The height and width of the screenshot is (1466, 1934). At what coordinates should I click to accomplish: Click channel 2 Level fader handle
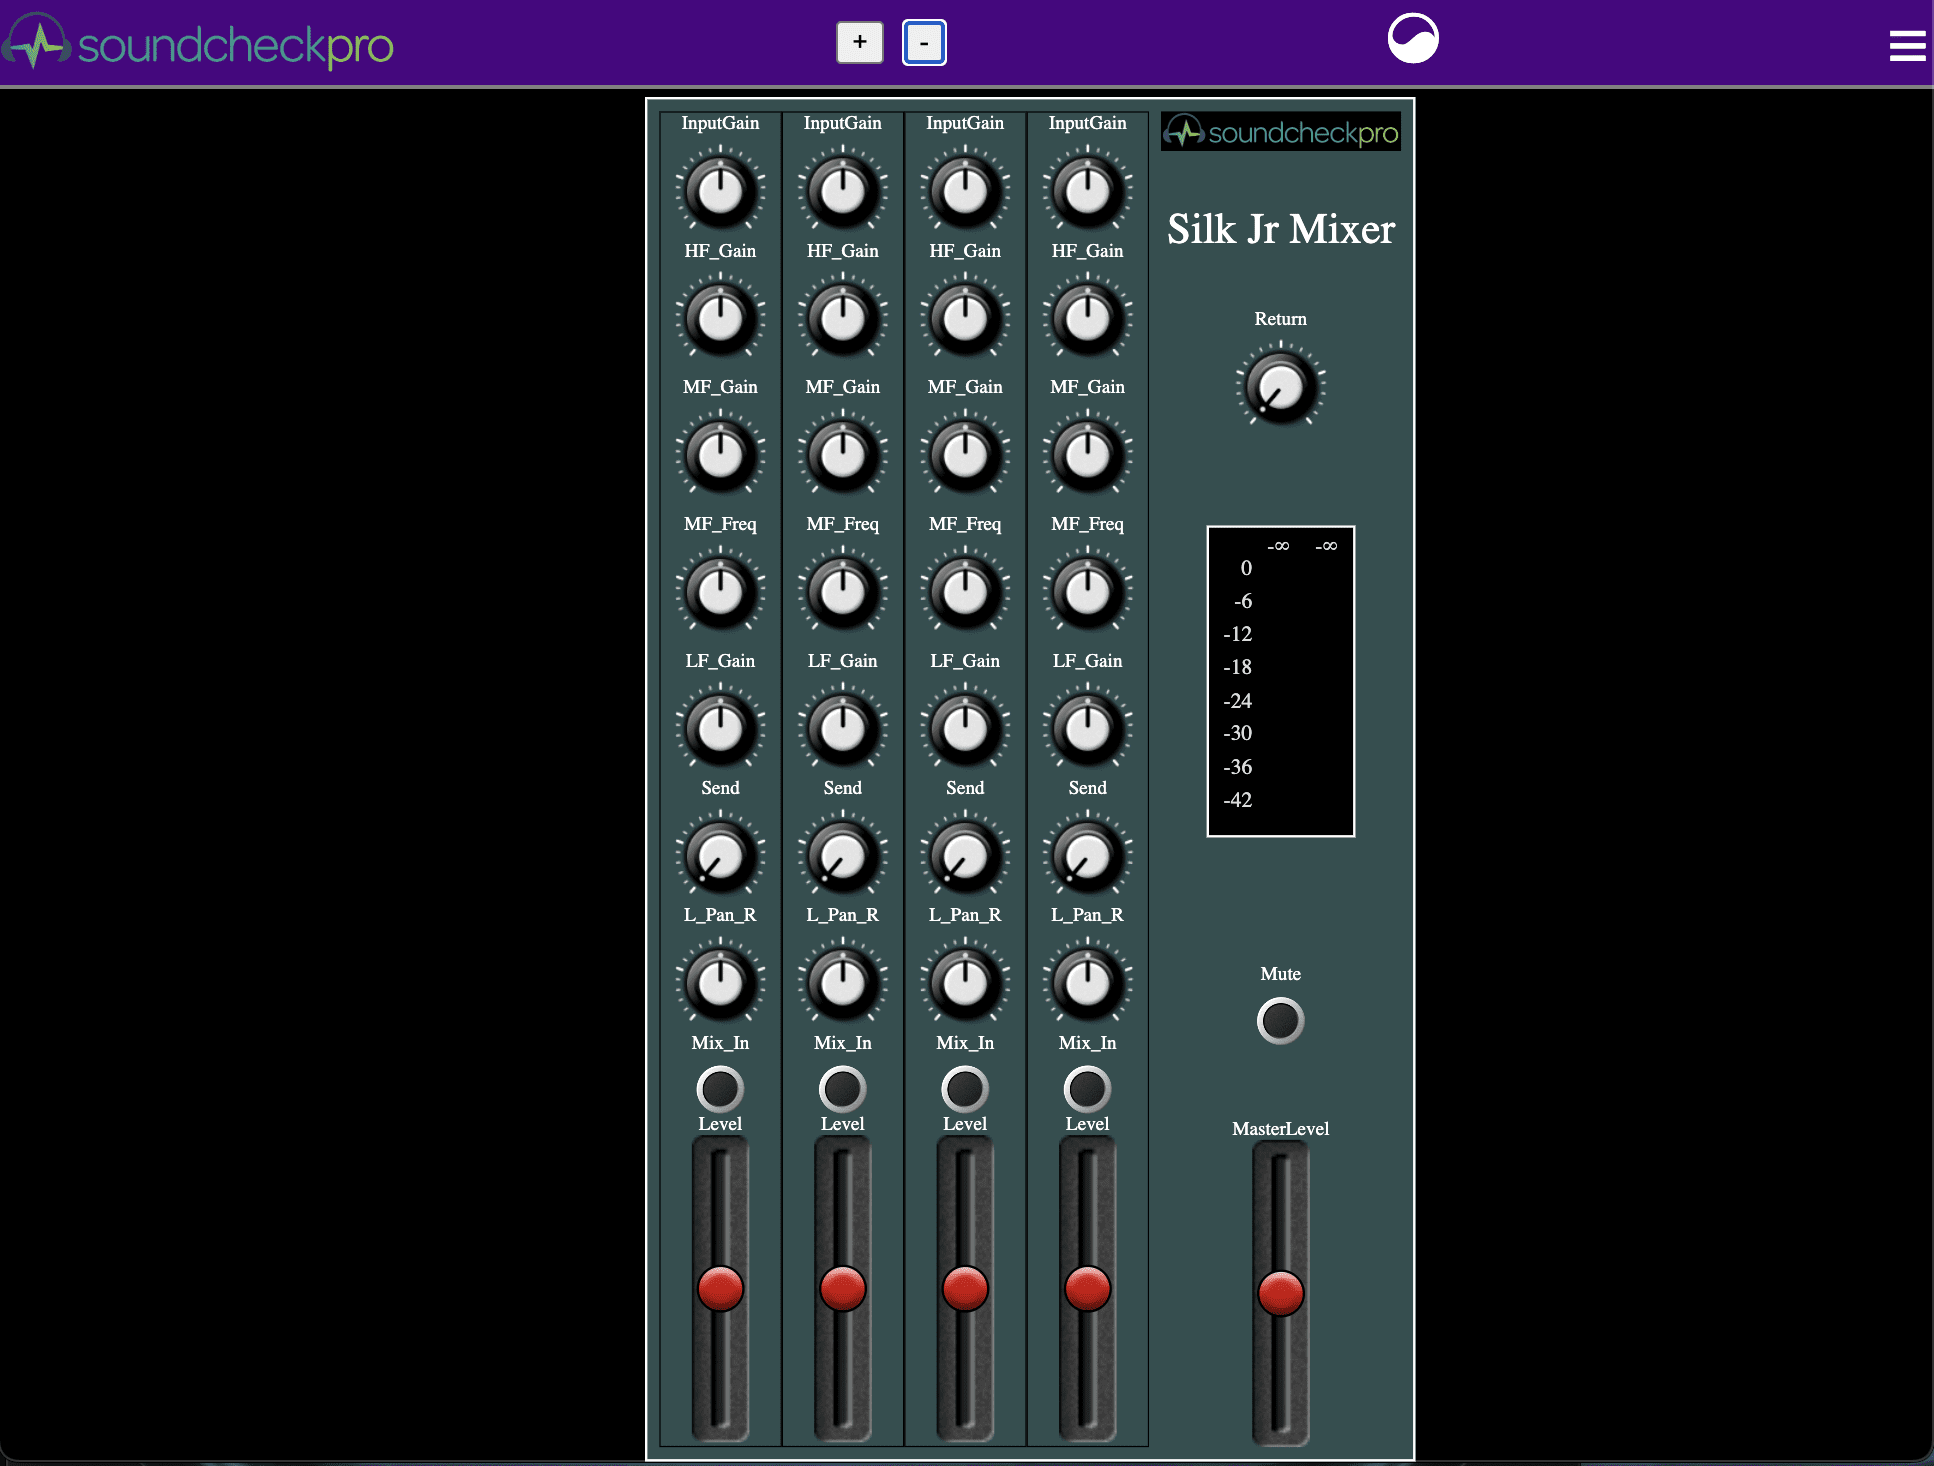click(x=843, y=1288)
